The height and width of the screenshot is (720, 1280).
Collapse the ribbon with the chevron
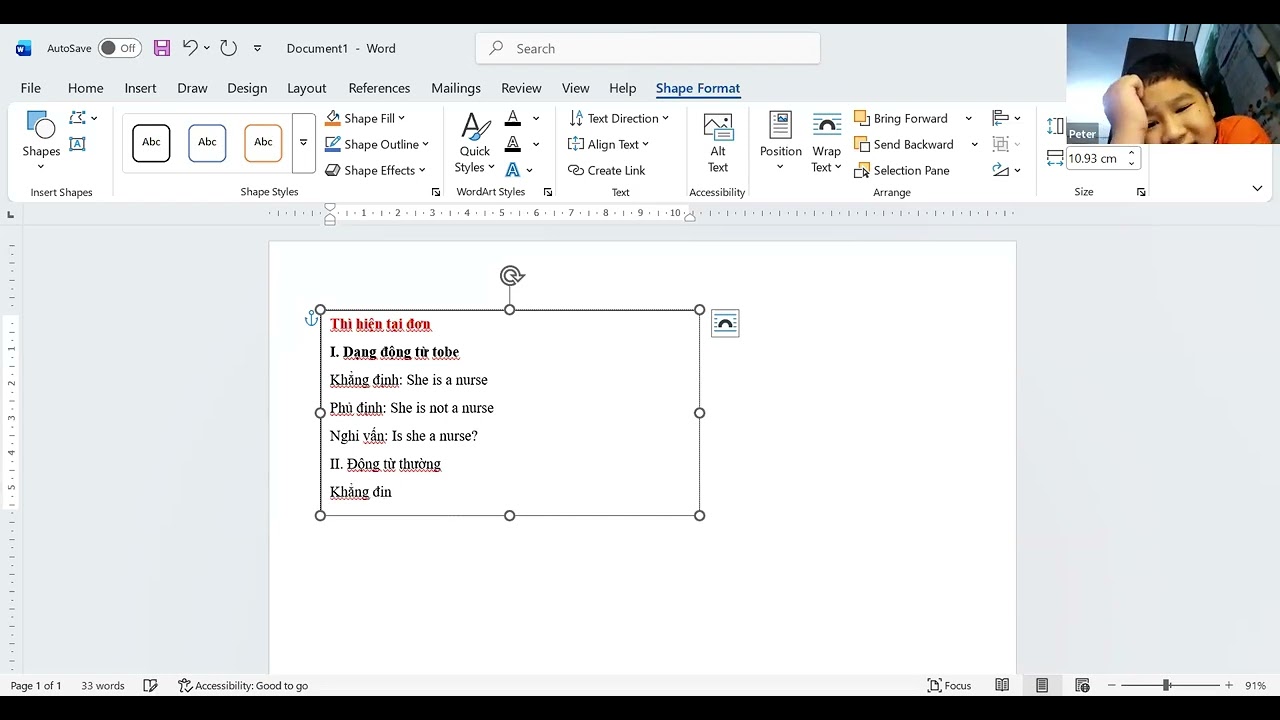[1257, 188]
